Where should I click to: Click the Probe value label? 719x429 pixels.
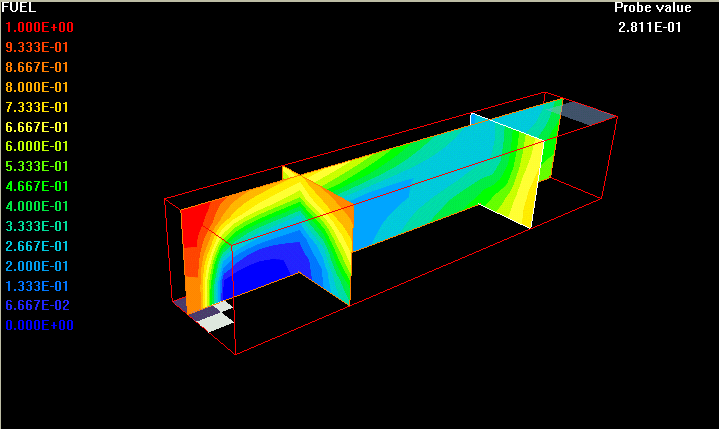click(x=652, y=8)
